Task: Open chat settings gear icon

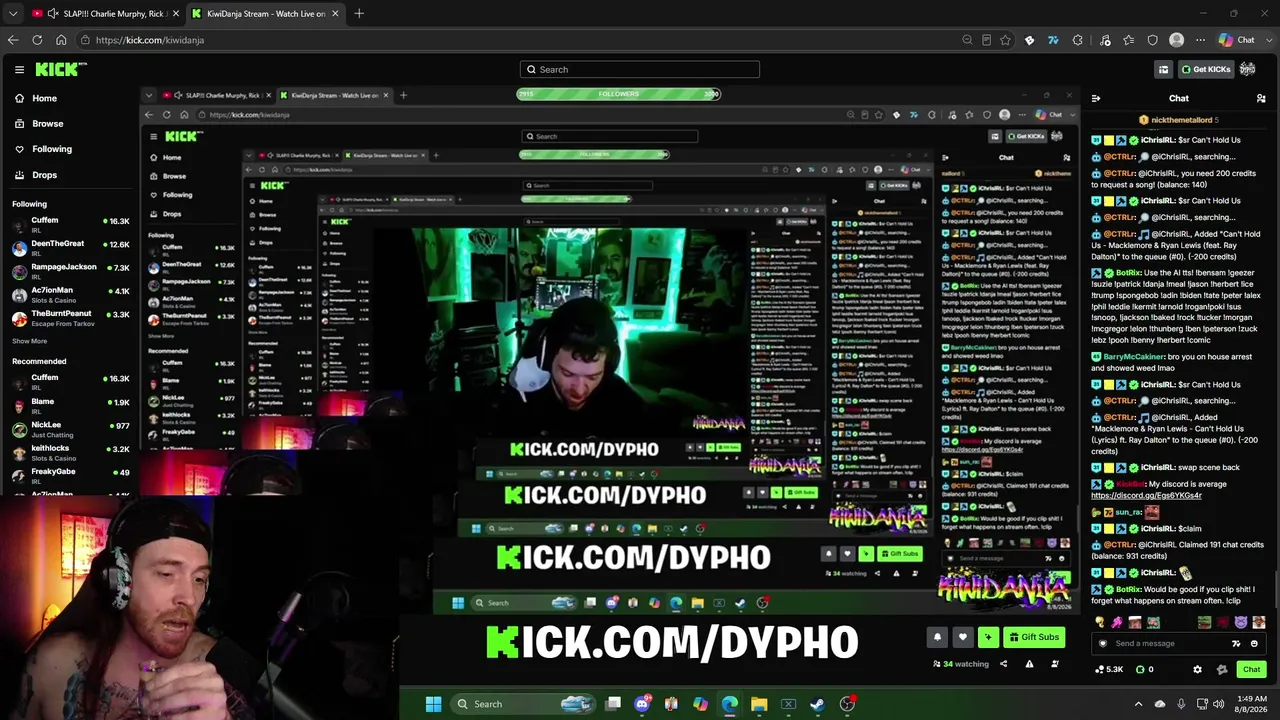Action: 1197,670
